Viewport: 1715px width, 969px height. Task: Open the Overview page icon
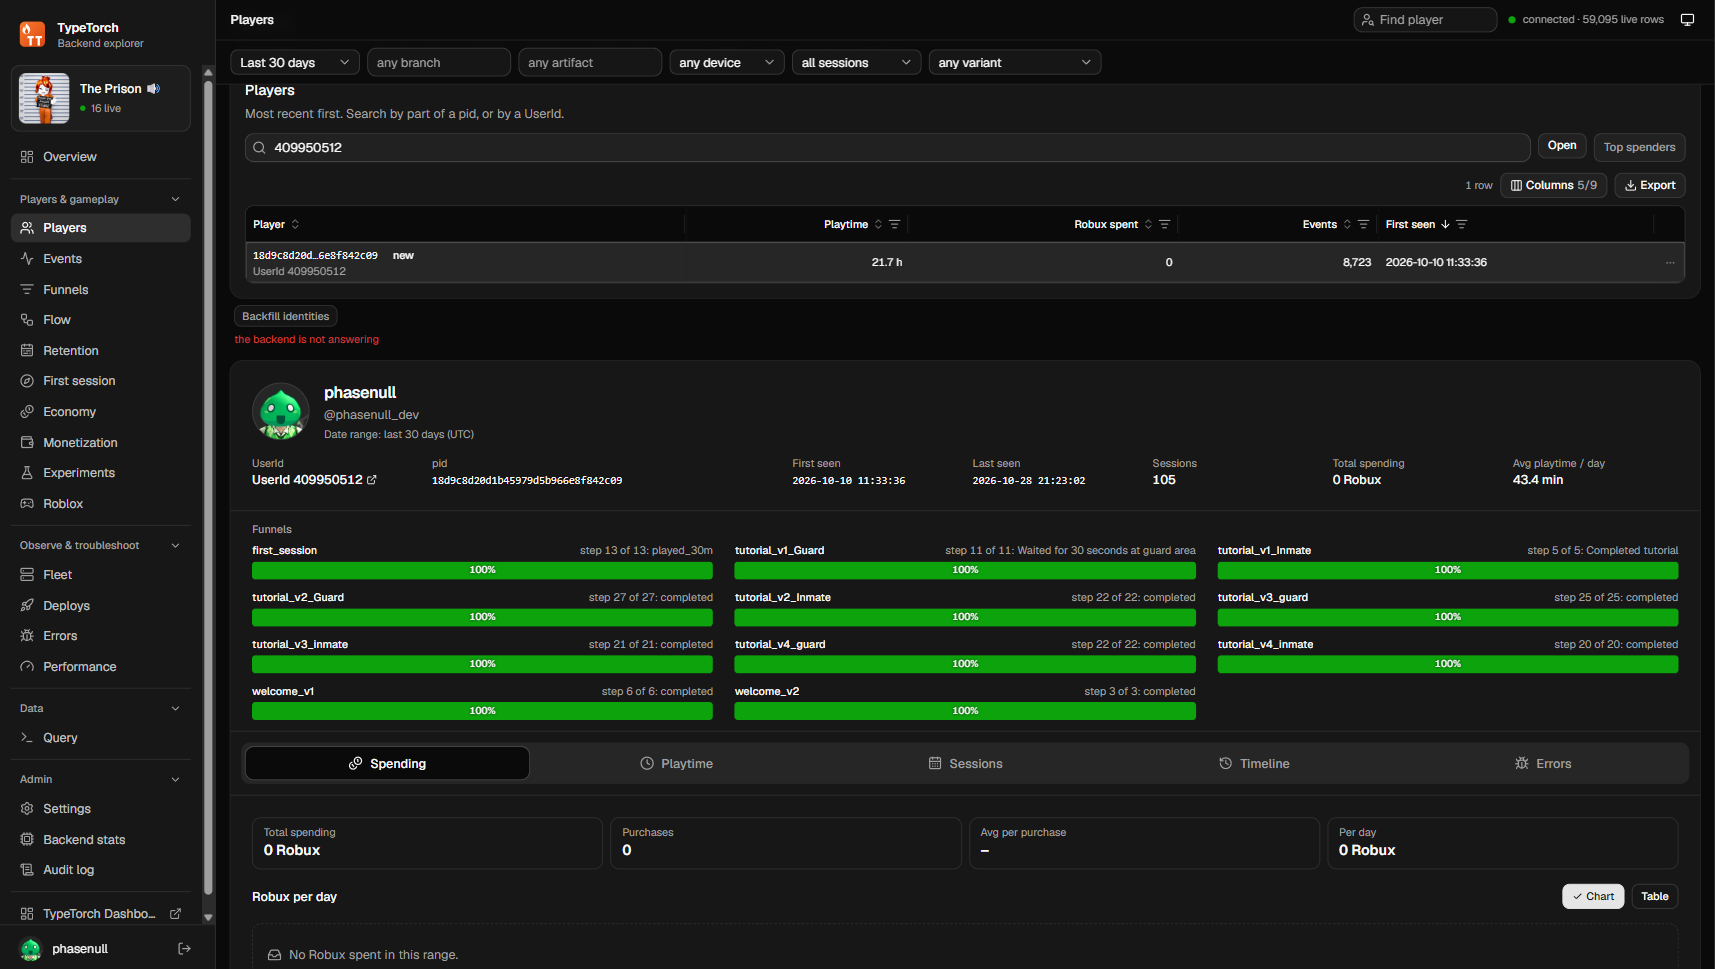click(27, 157)
